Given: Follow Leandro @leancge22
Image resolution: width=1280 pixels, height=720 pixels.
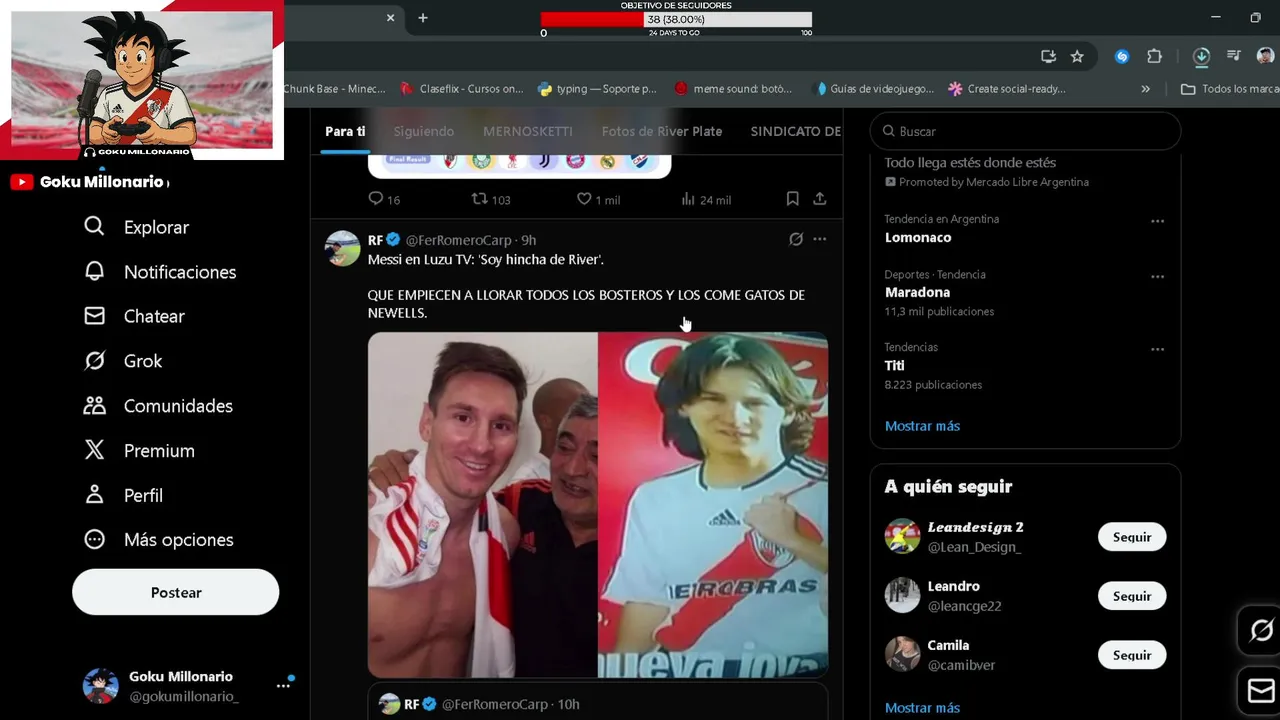Looking at the screenshot, I should 1132,596.
